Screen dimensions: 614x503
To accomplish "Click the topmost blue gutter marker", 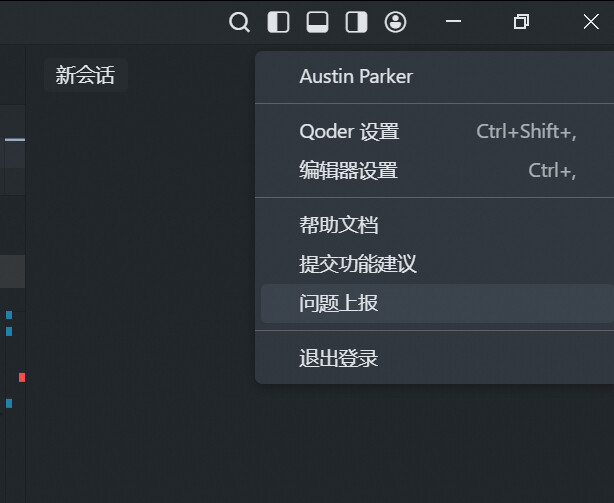I will pos(9,315).
